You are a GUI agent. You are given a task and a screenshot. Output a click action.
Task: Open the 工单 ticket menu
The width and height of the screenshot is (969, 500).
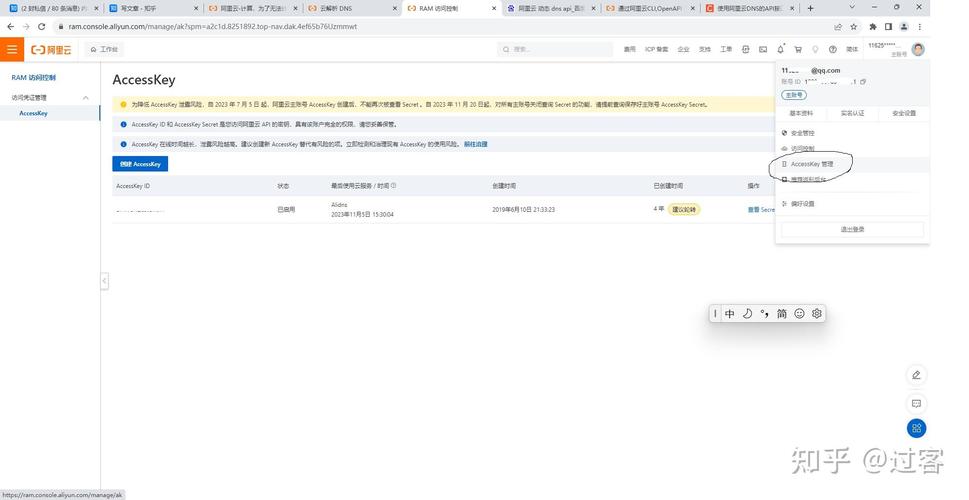click(726, 49)
